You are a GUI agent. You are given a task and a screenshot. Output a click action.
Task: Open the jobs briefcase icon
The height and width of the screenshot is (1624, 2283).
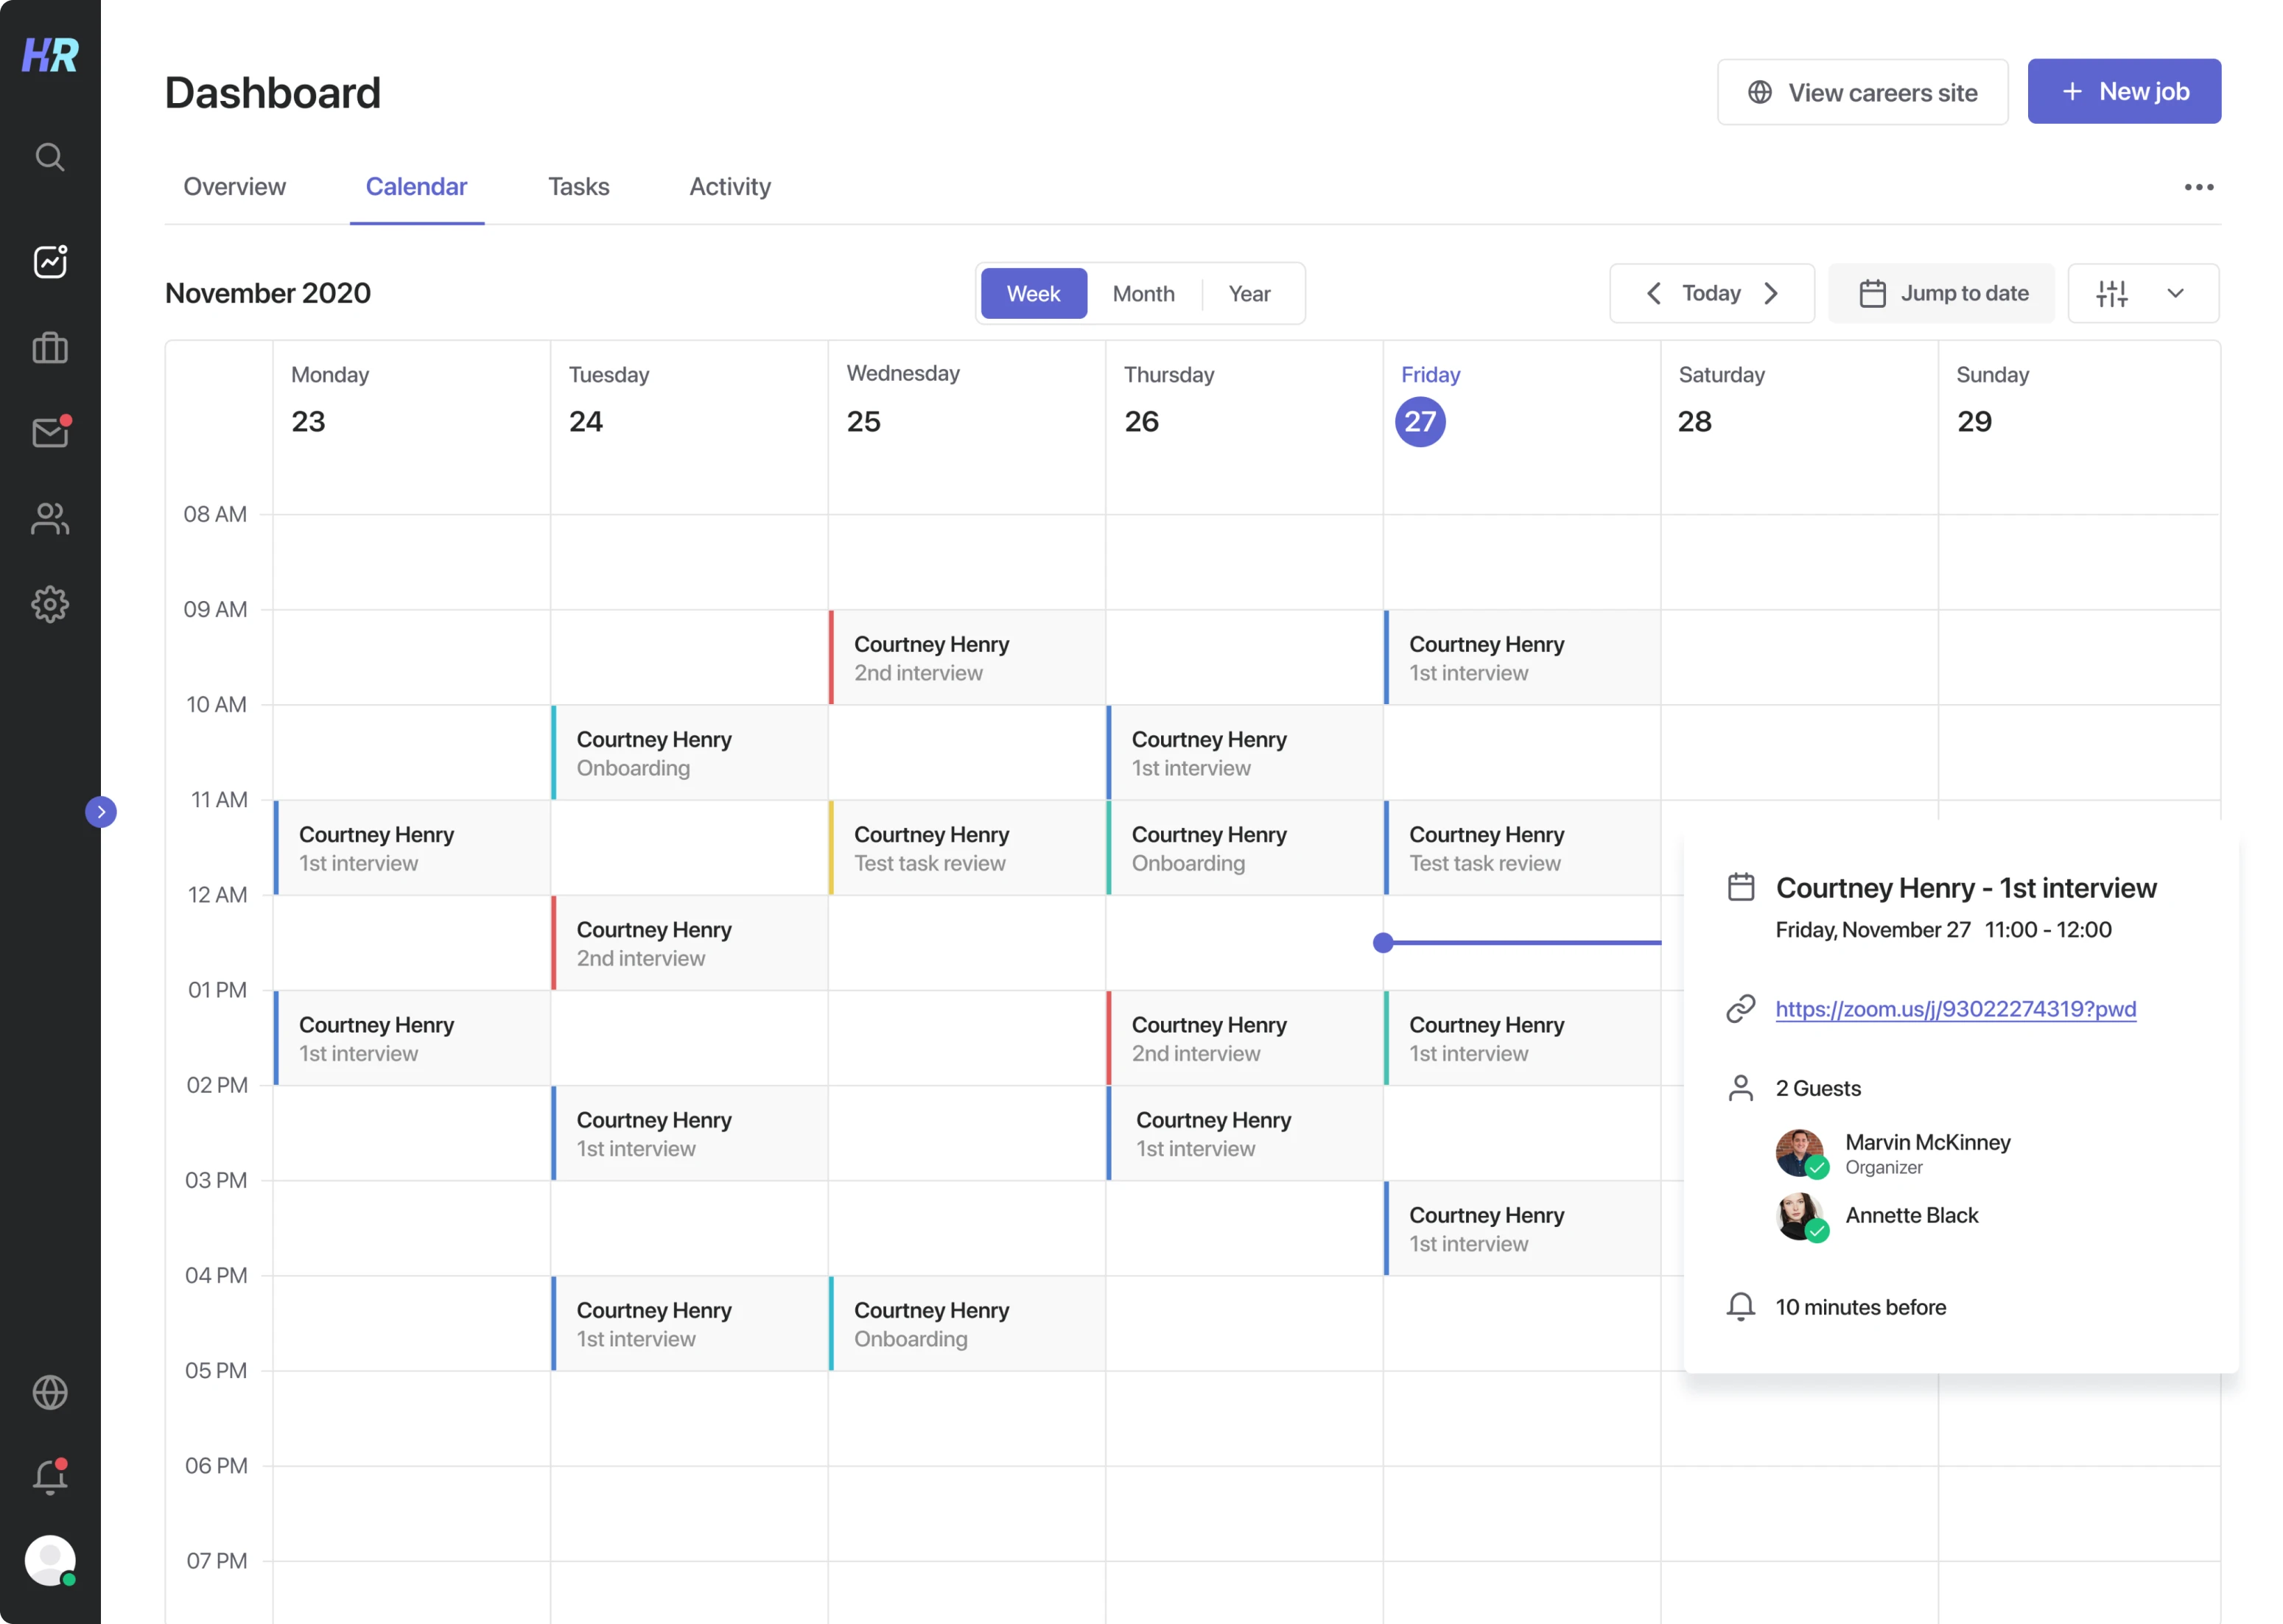49,347
